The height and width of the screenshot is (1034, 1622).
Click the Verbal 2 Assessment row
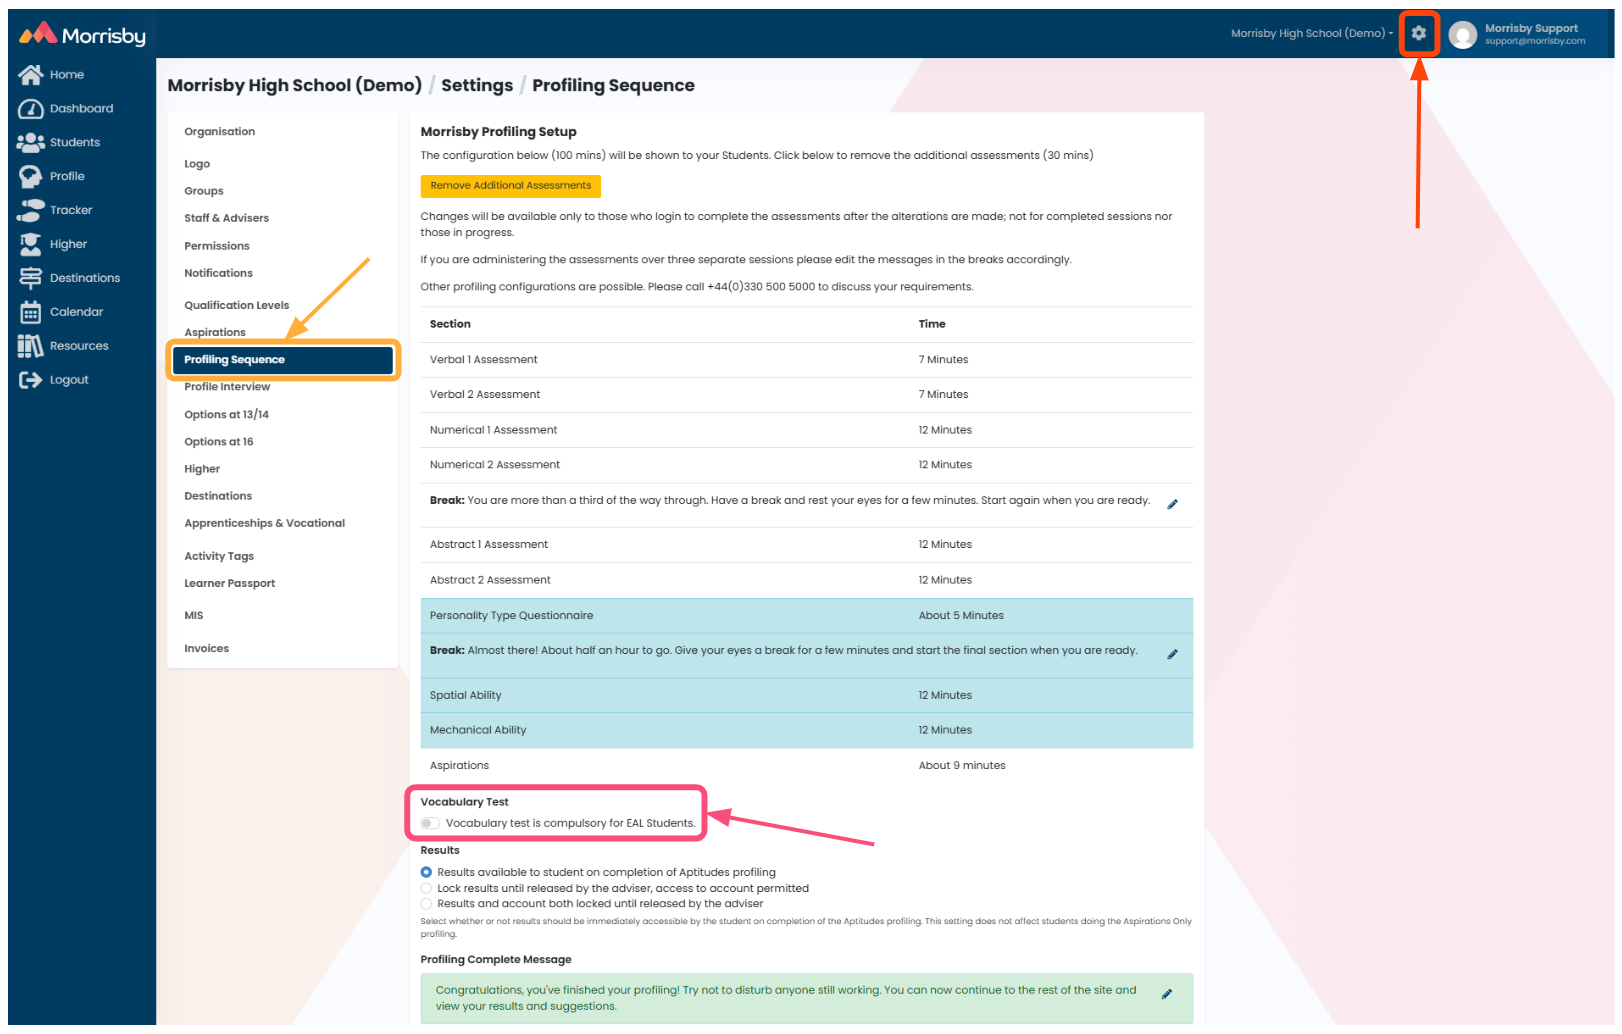point(807,395)
